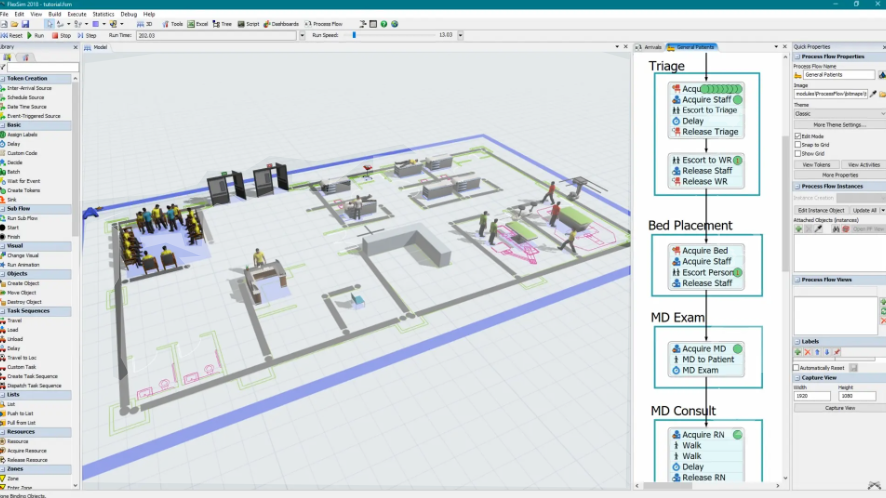
Task: Click the Open file folder icon in toolbar
Action: pyautogui.click(x=14, y=24)
